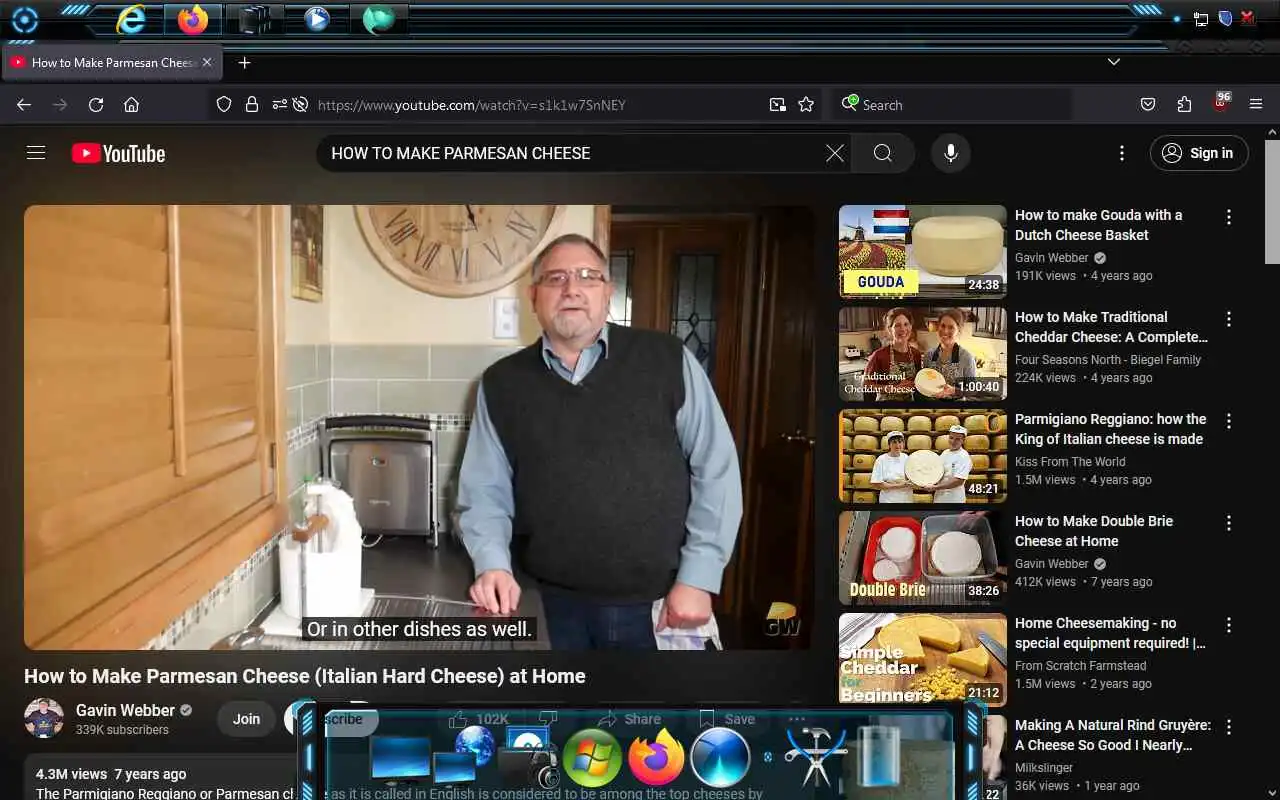Open Gavin Webber channel avatar

point(44,718)
